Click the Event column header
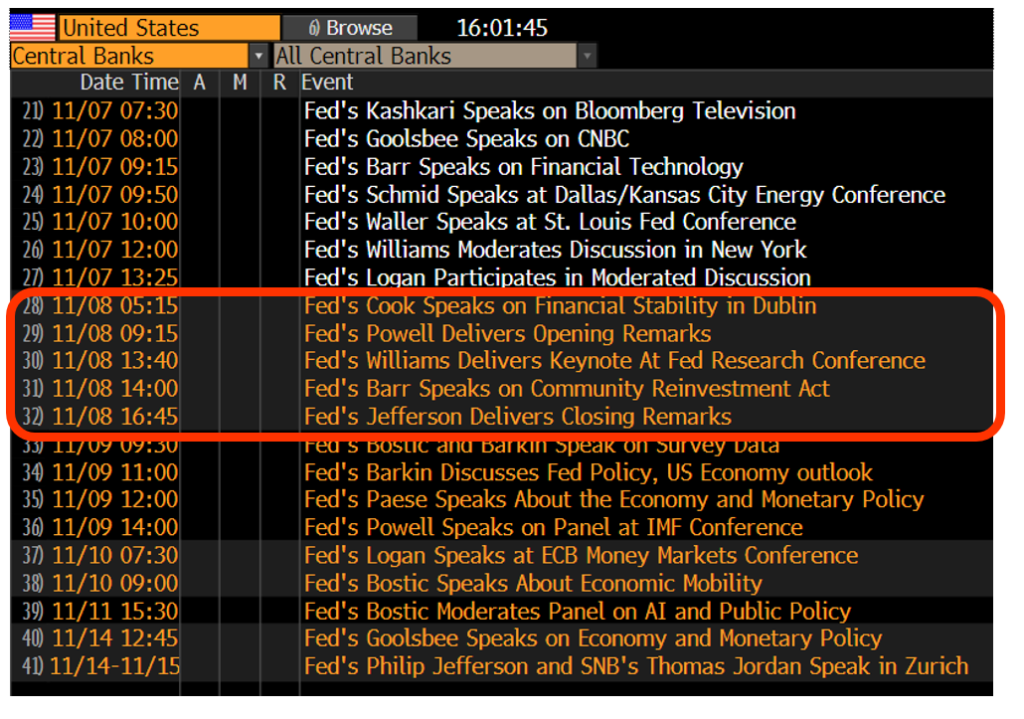Screen dimensions: 1024x719 (327, 82)
